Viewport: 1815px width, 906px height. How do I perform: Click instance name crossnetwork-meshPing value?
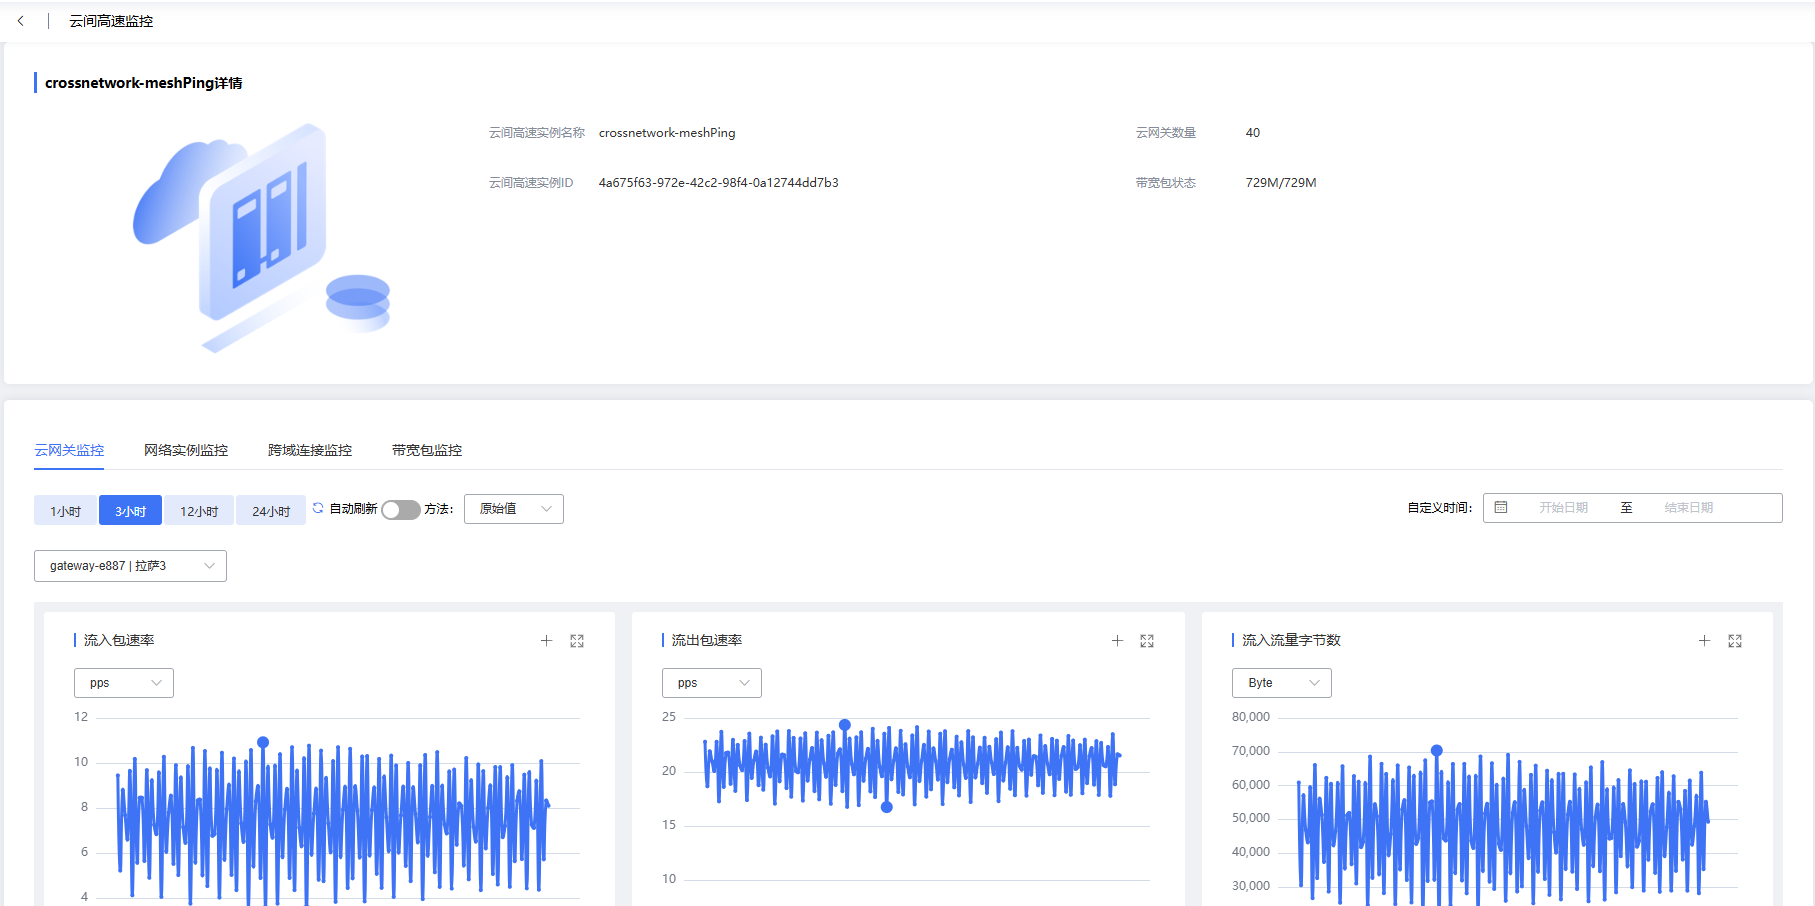coord(667,133)
